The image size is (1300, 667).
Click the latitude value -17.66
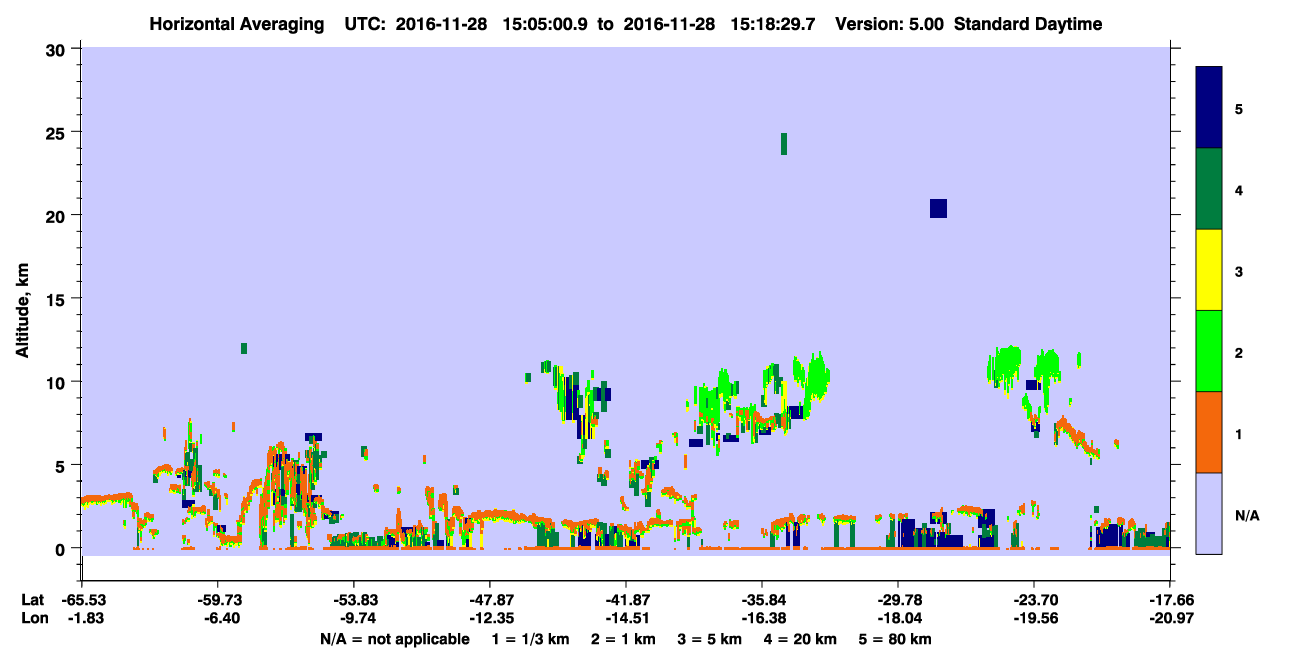pyautogui.click(x=1170, y=600)
